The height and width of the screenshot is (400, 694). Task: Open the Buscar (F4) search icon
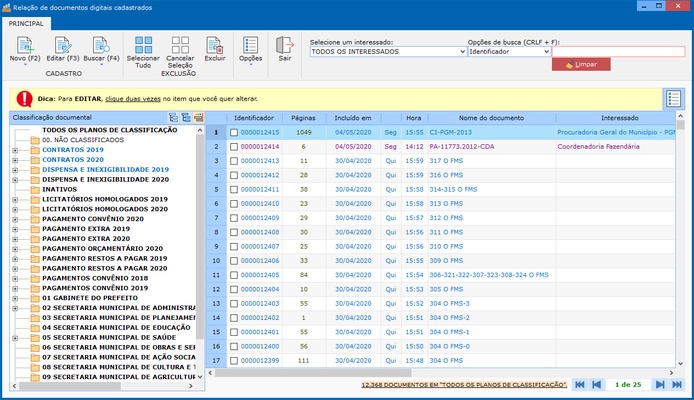pyautogui.click(x=101, y=45)
